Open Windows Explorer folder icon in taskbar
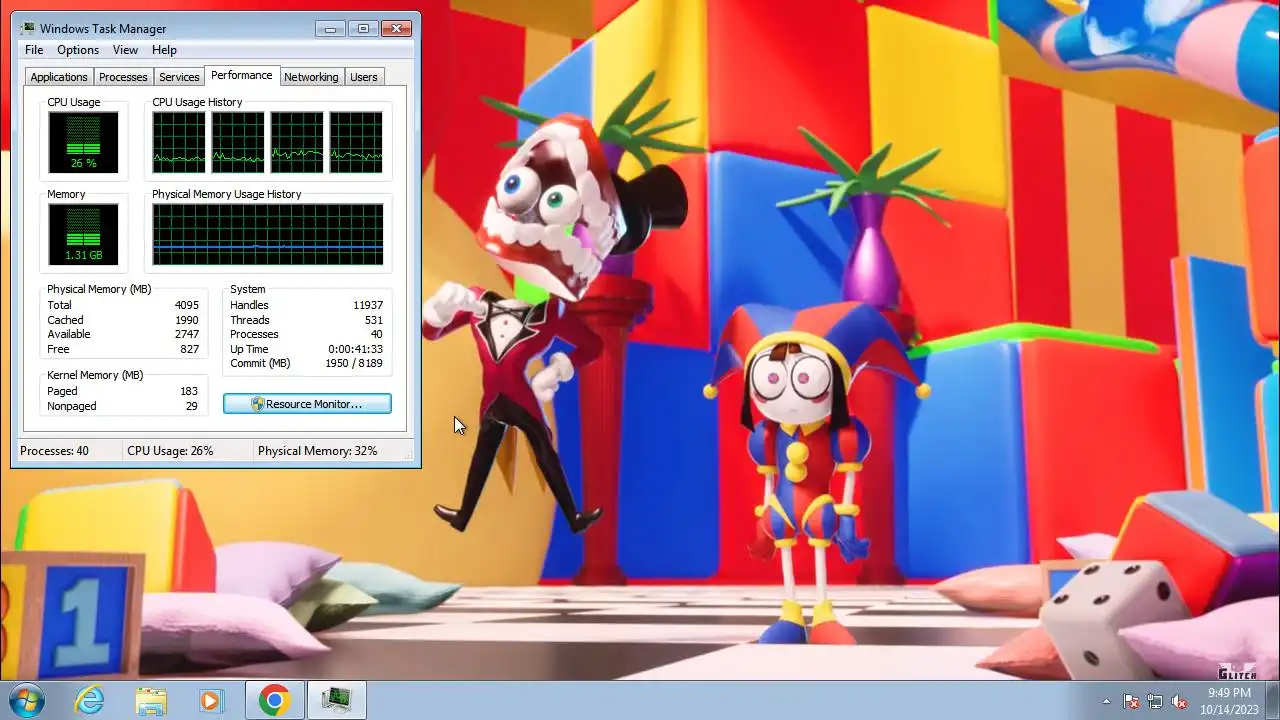This screenshot has width=1280, height=720. click(x=151, y=700)
